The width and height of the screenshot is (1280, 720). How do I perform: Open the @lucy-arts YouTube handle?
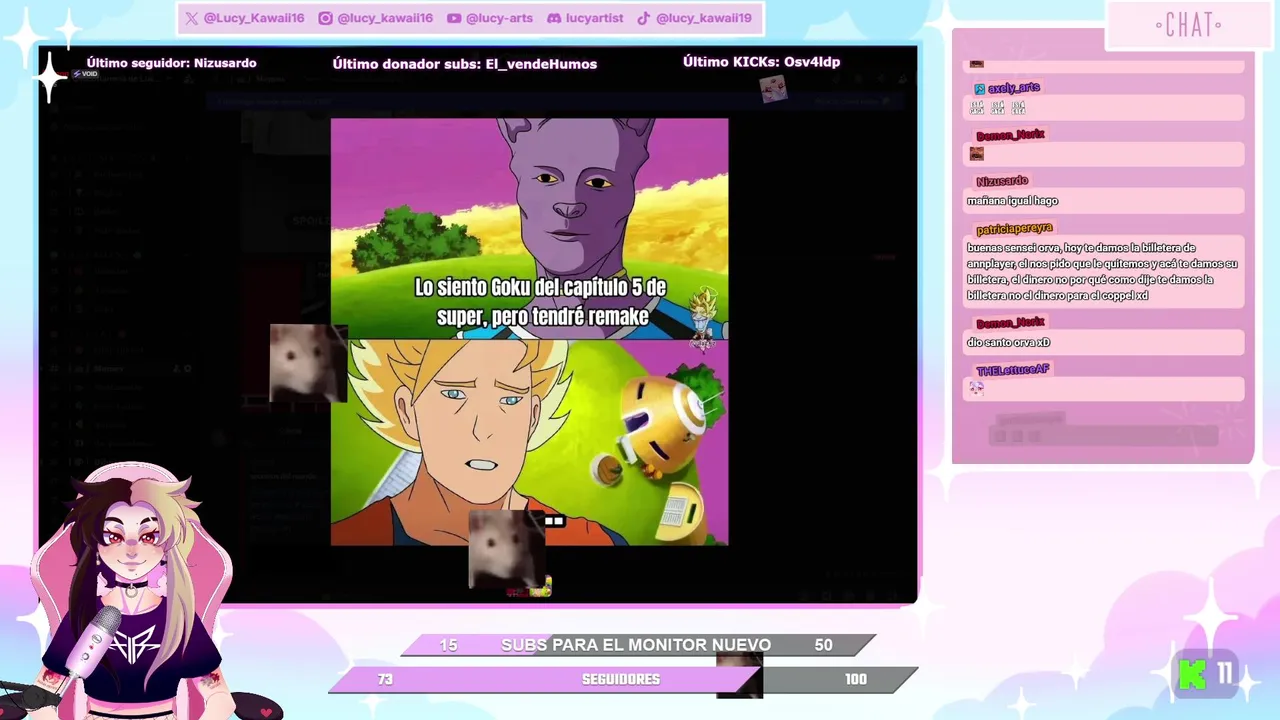coord(500,18)
